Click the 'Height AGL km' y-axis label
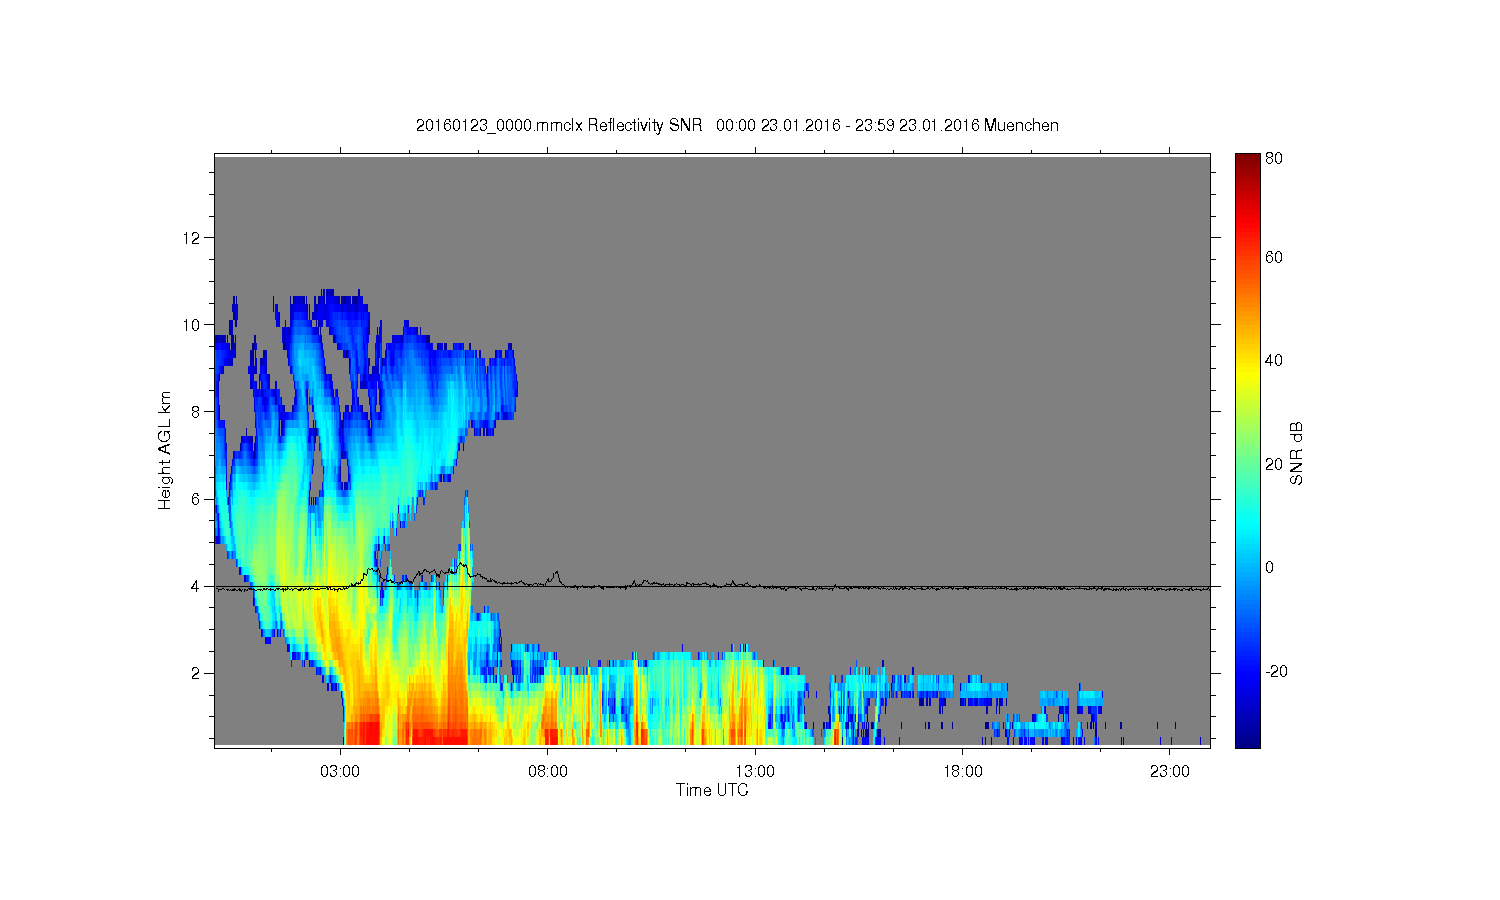Viewport: 1500px width, 900px height. click(x=165, y=450)
